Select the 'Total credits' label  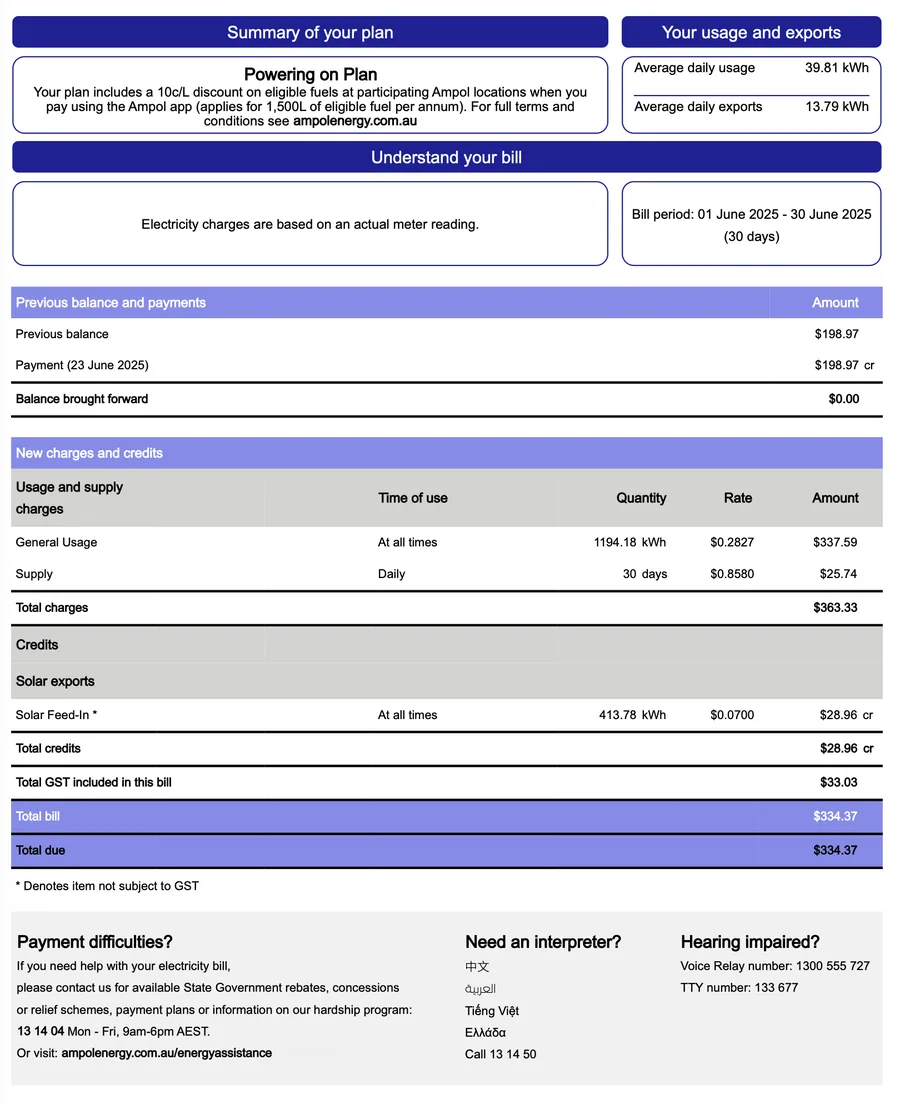(x=48, y=748)
